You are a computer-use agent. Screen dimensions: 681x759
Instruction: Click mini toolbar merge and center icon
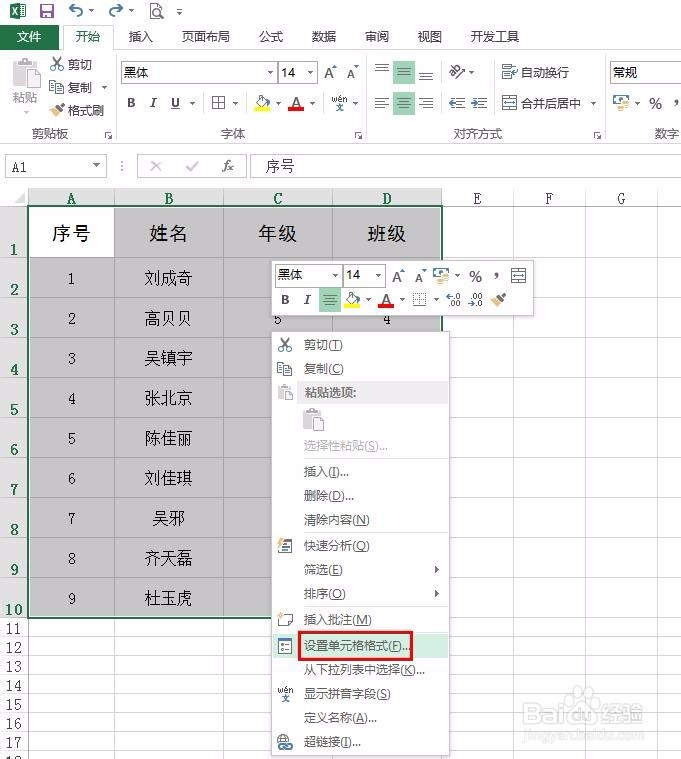tap(518, 275)
